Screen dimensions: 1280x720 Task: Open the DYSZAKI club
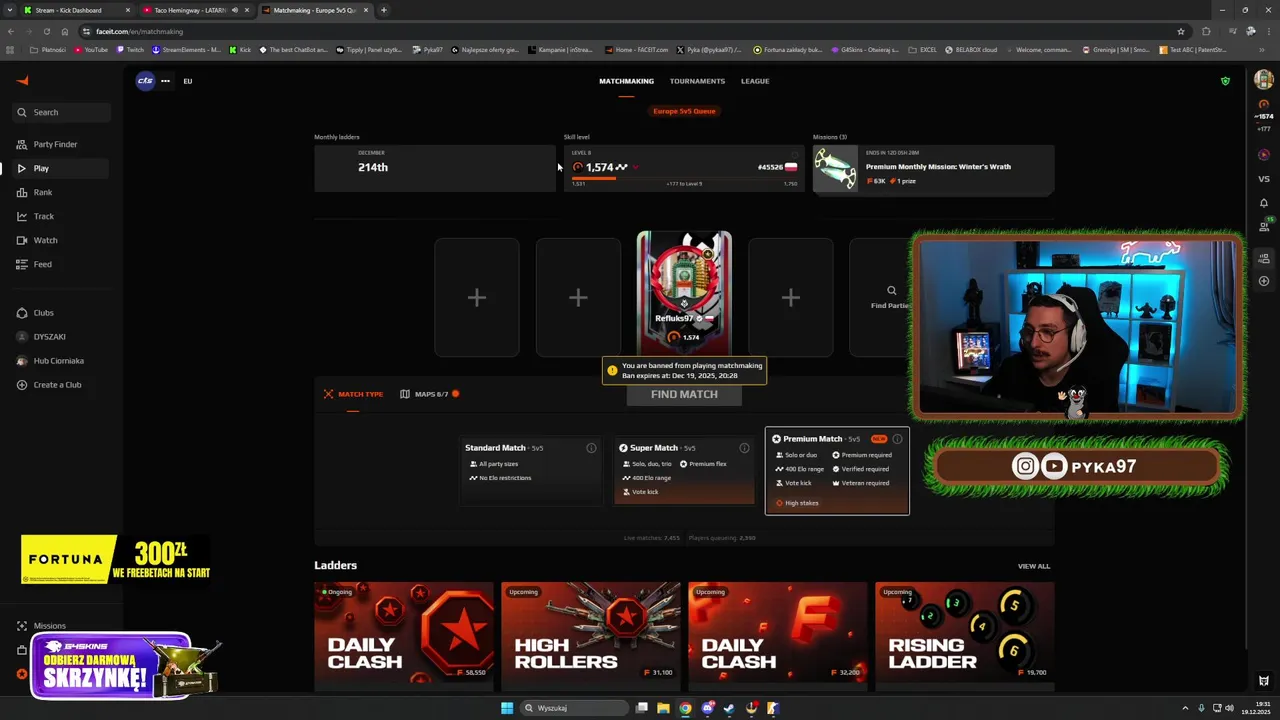[60, 337]
